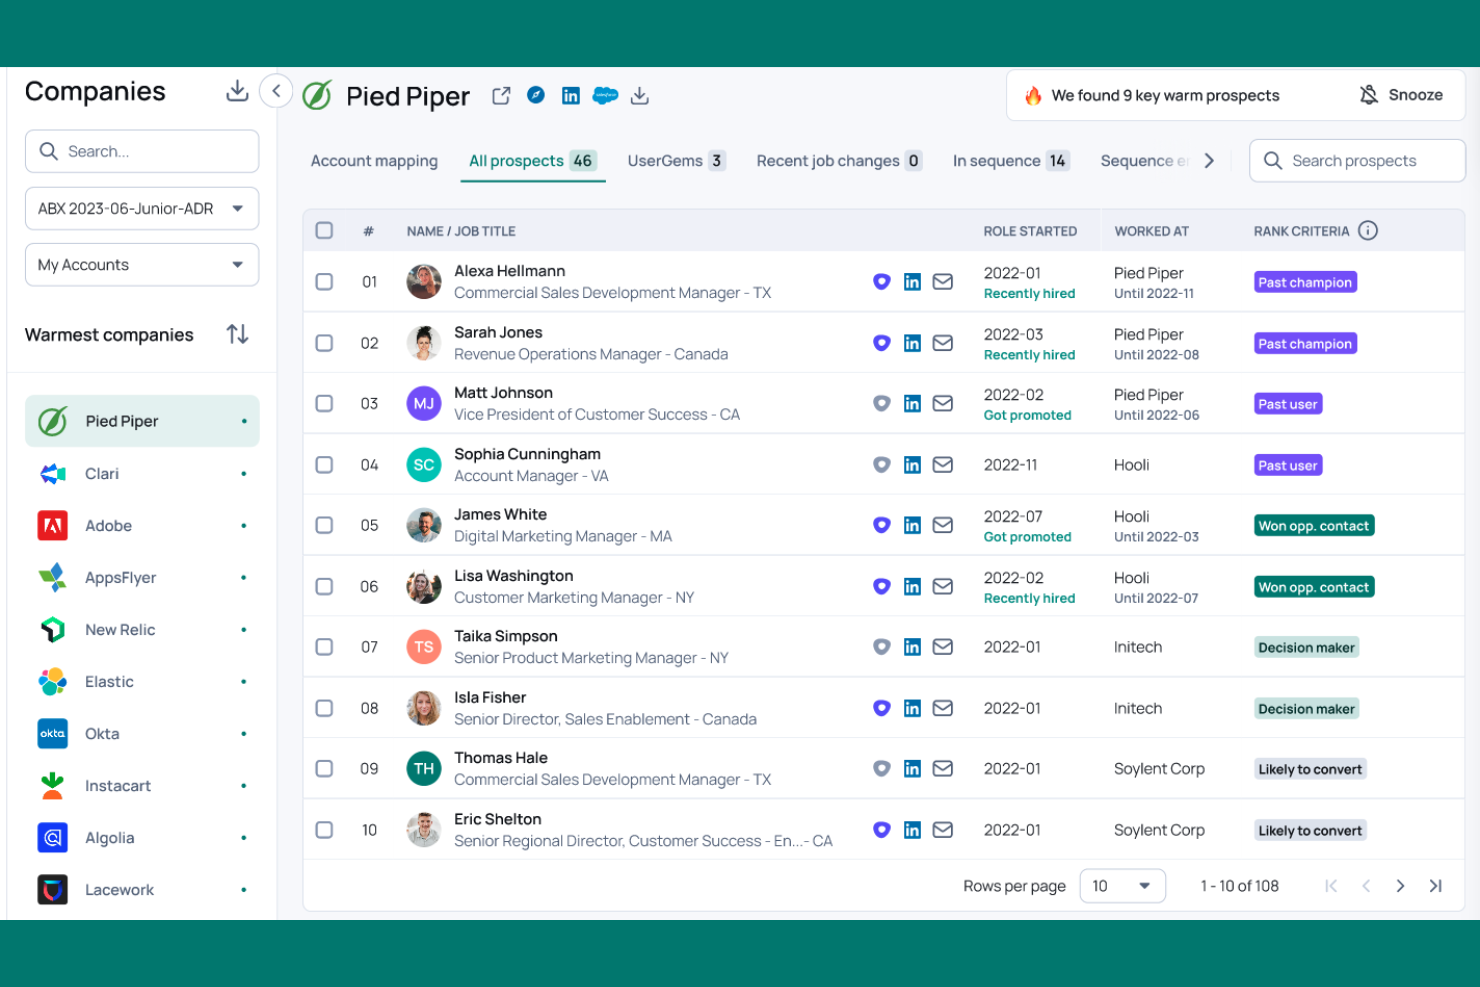This screenshot has height=987, width=1480.
Task: Open the Rows per page dropdown
Action: [1122, 886]
